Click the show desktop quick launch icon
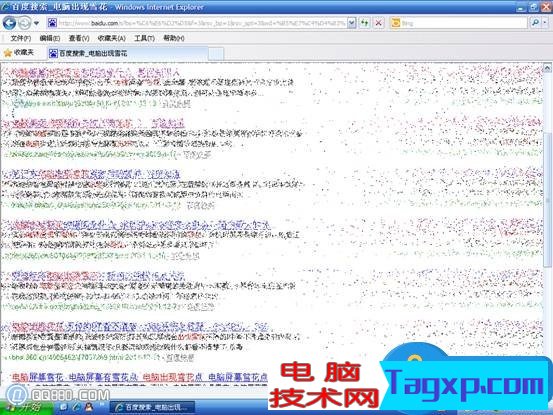Viewport: 553px width, 415px height. pyautogui.click(x=63, y=407)
